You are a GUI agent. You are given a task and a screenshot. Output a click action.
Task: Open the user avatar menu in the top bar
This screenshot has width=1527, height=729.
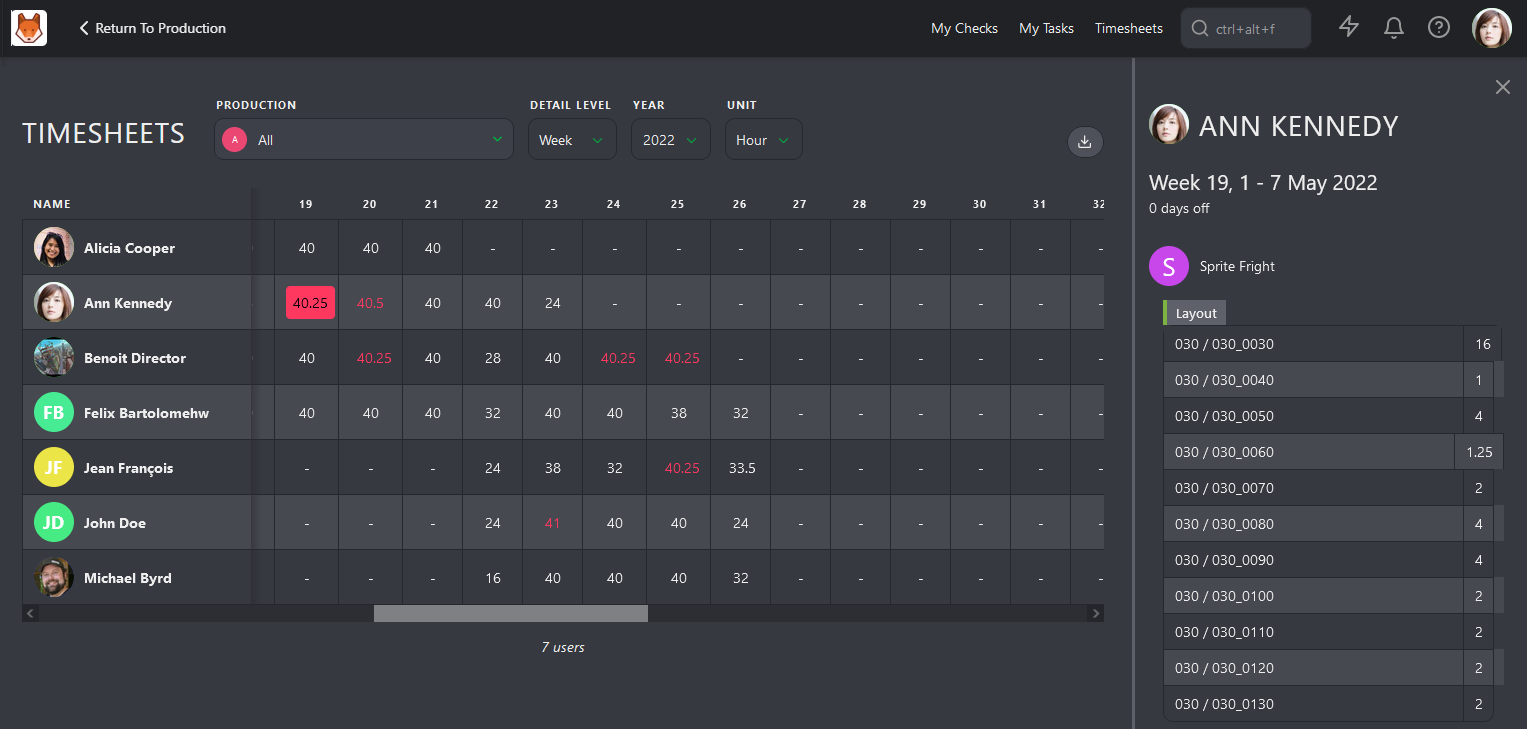(x=1492, y=28)
